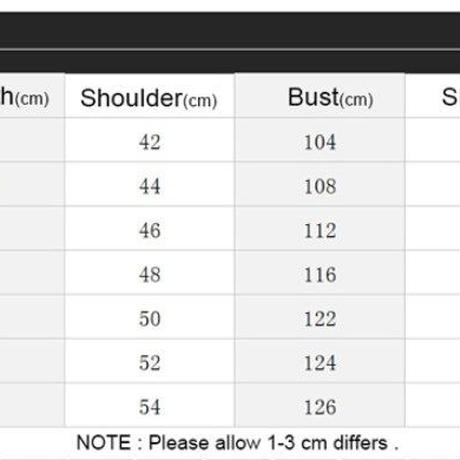
Task: Click bust value 116 cell
Action: tap(320, 272)
